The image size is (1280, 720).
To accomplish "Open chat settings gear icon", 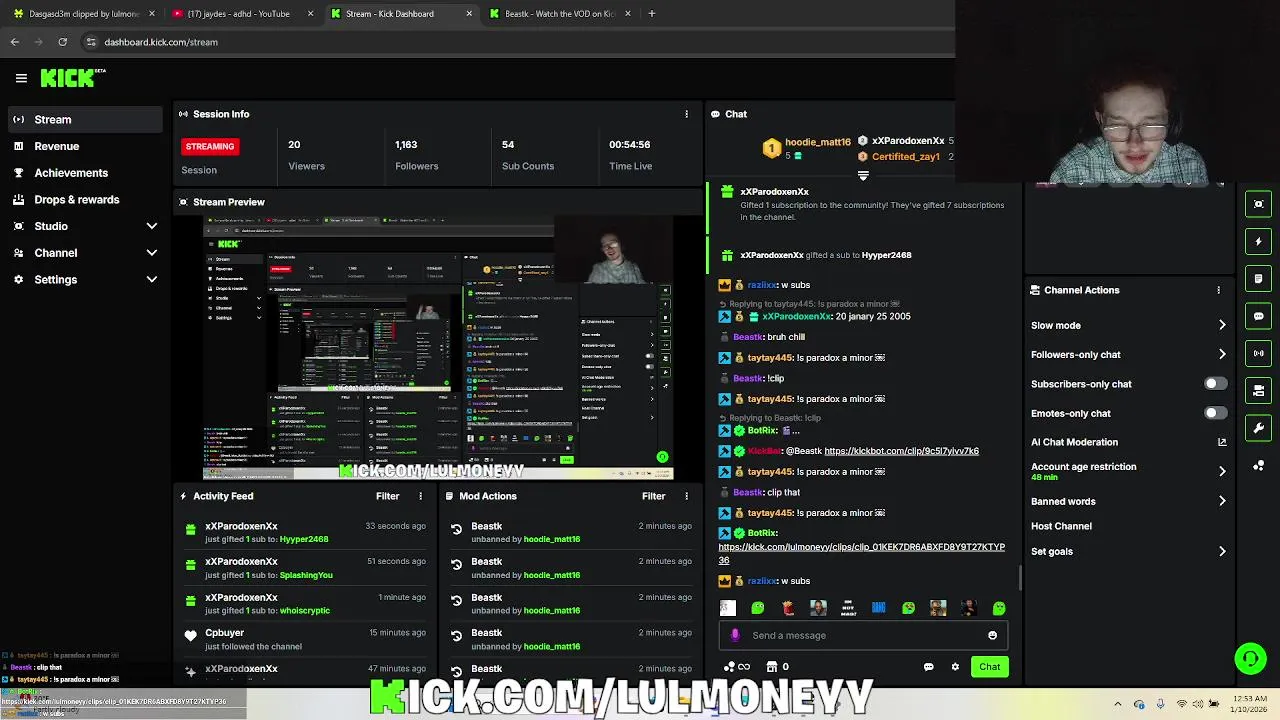I will click(x=955, y=667).
